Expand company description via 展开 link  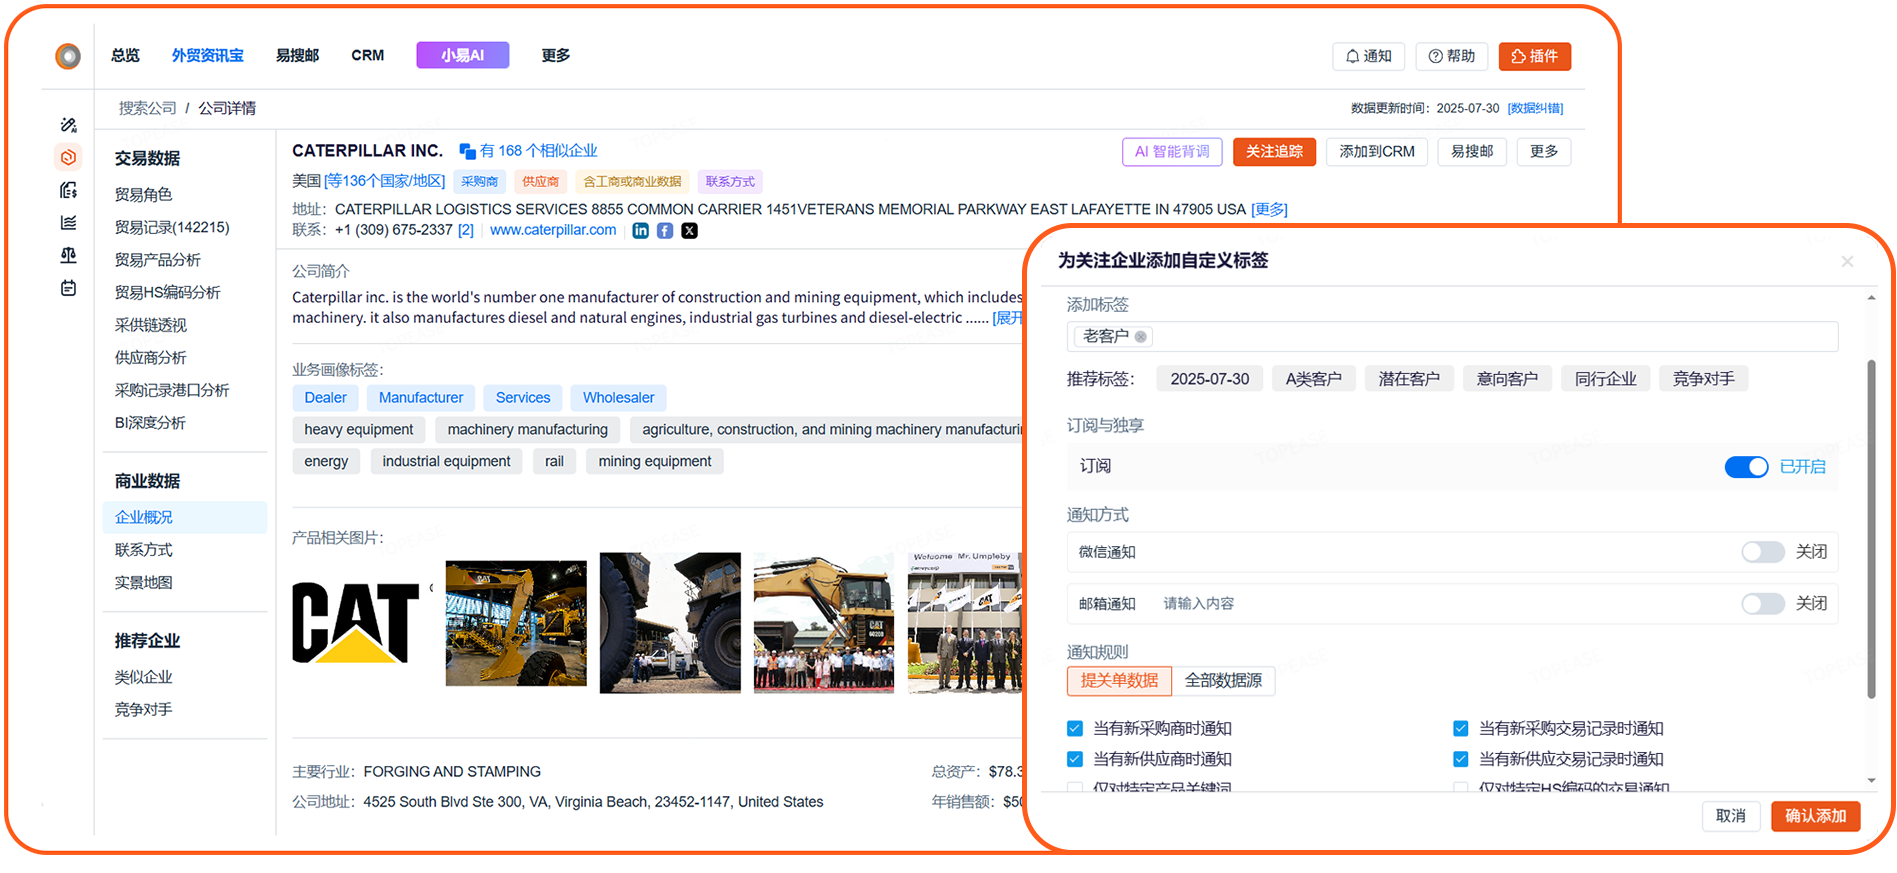[x=1007, y=318]
